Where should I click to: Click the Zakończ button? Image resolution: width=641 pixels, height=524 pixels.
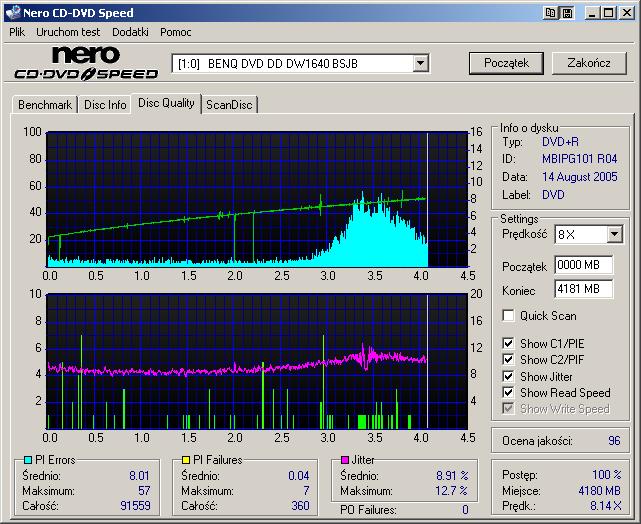(x=589, y=63)
